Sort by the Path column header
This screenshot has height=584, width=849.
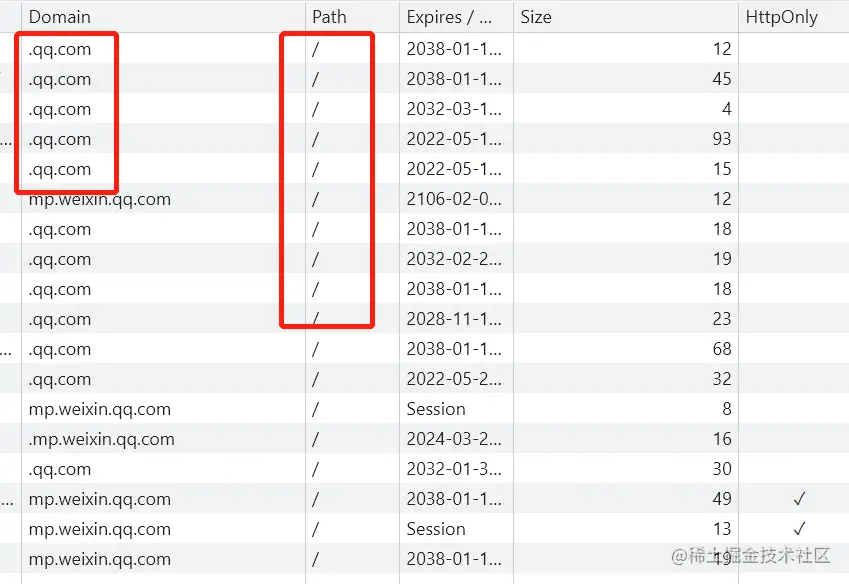tap(329, 17)
